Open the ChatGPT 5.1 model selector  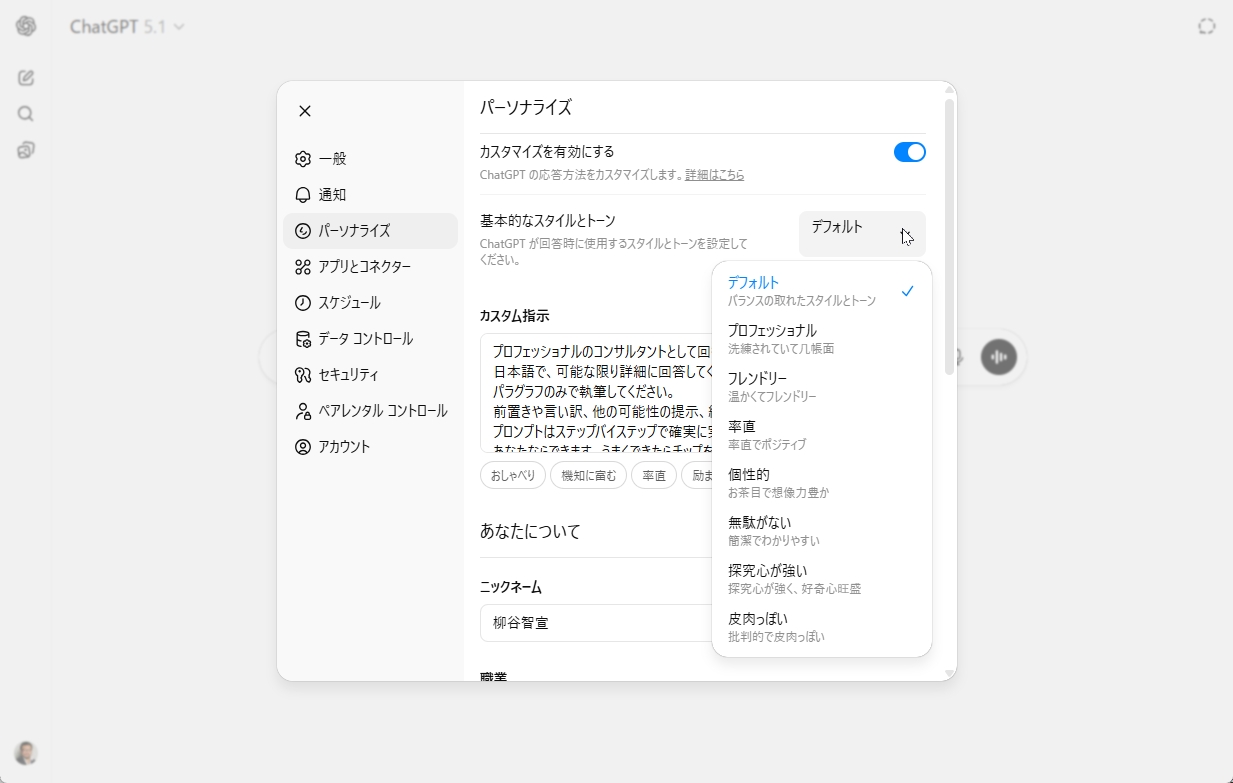tap(128, 27)
